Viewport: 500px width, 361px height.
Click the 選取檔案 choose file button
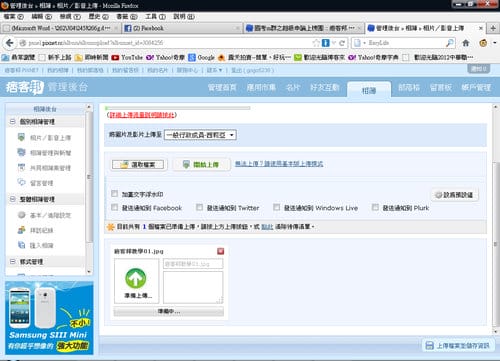138,165
